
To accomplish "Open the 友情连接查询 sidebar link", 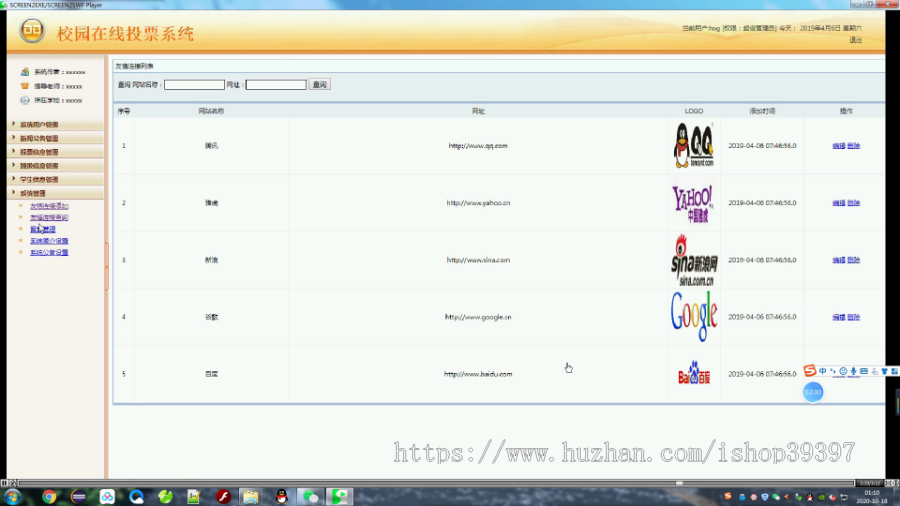I will point(49,217).
